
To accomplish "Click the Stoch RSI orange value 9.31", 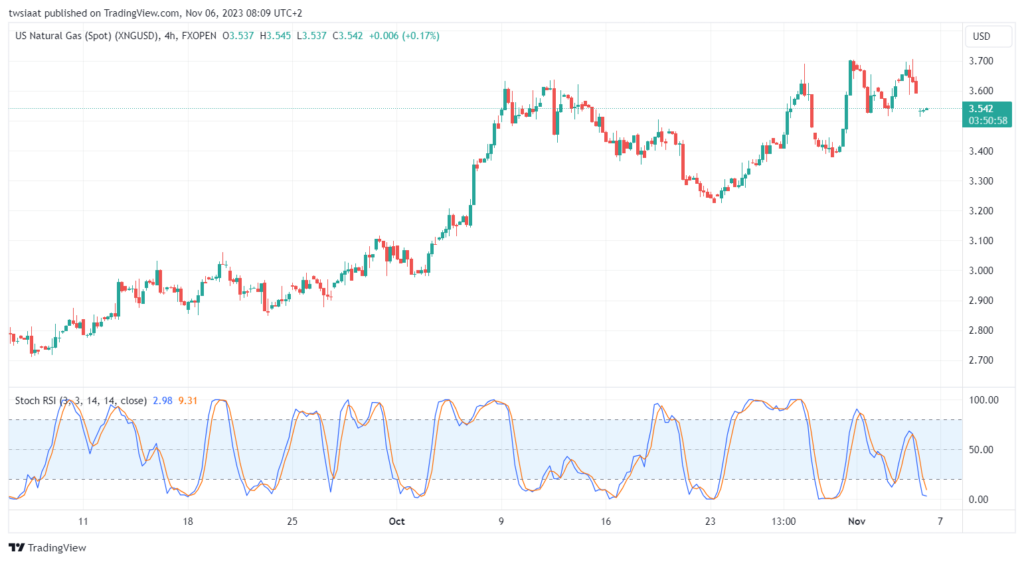I will 187,401.
